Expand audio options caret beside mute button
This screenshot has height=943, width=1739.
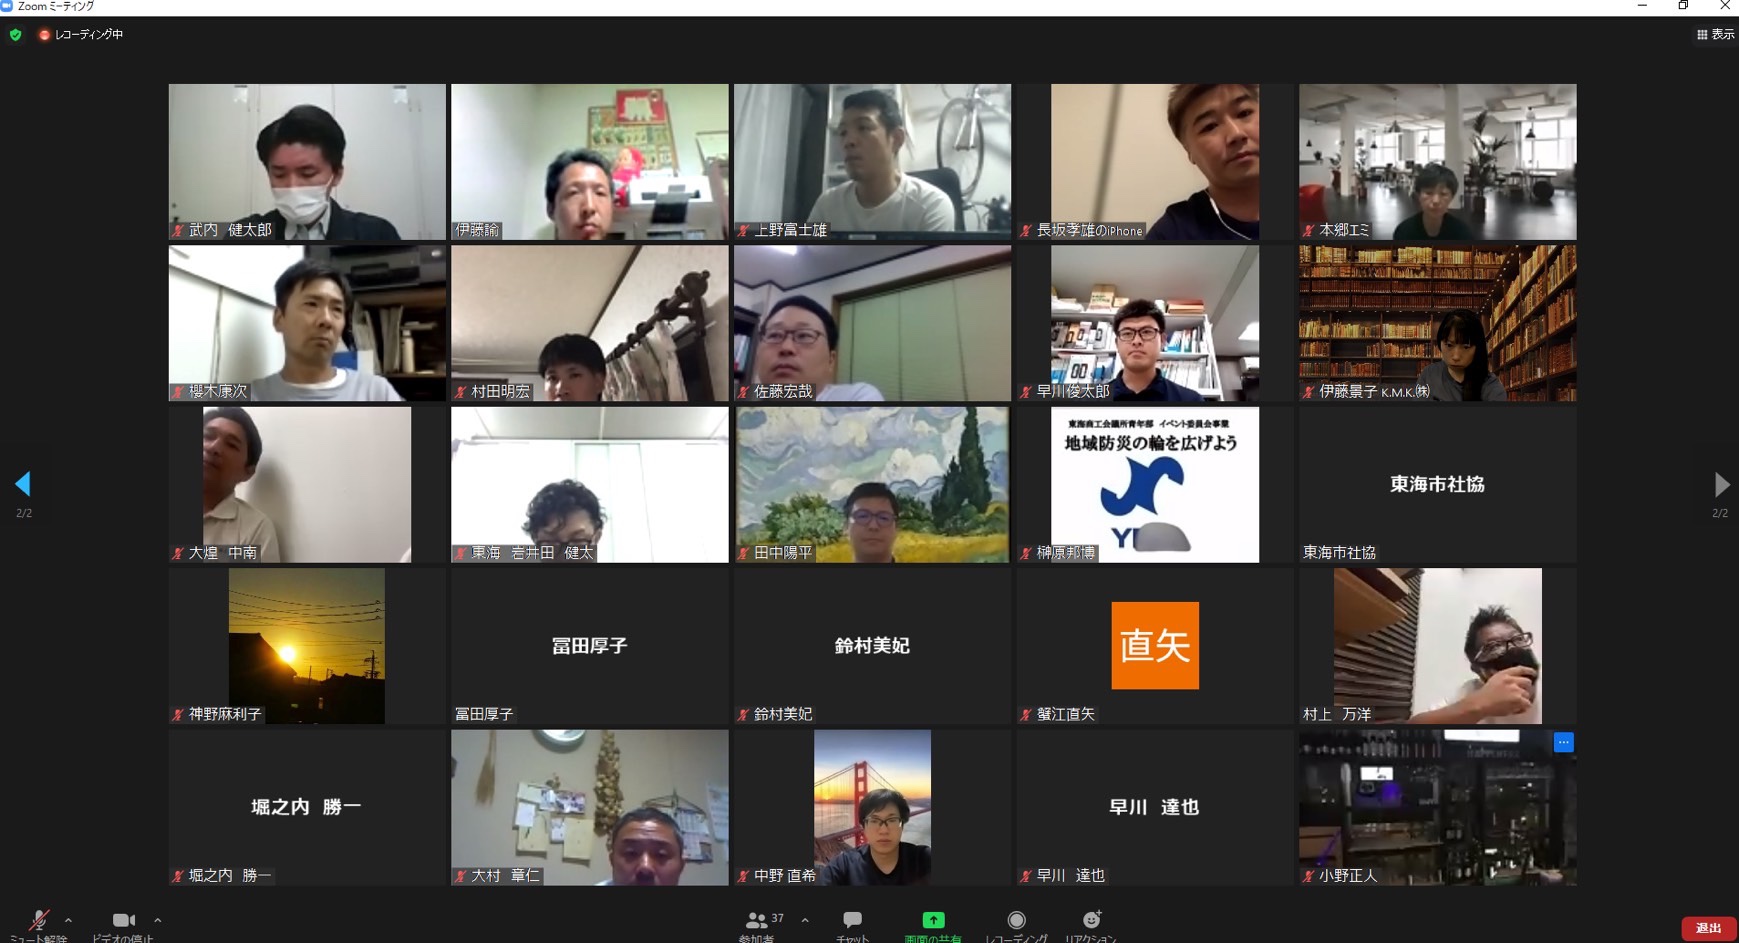point(68,921)
